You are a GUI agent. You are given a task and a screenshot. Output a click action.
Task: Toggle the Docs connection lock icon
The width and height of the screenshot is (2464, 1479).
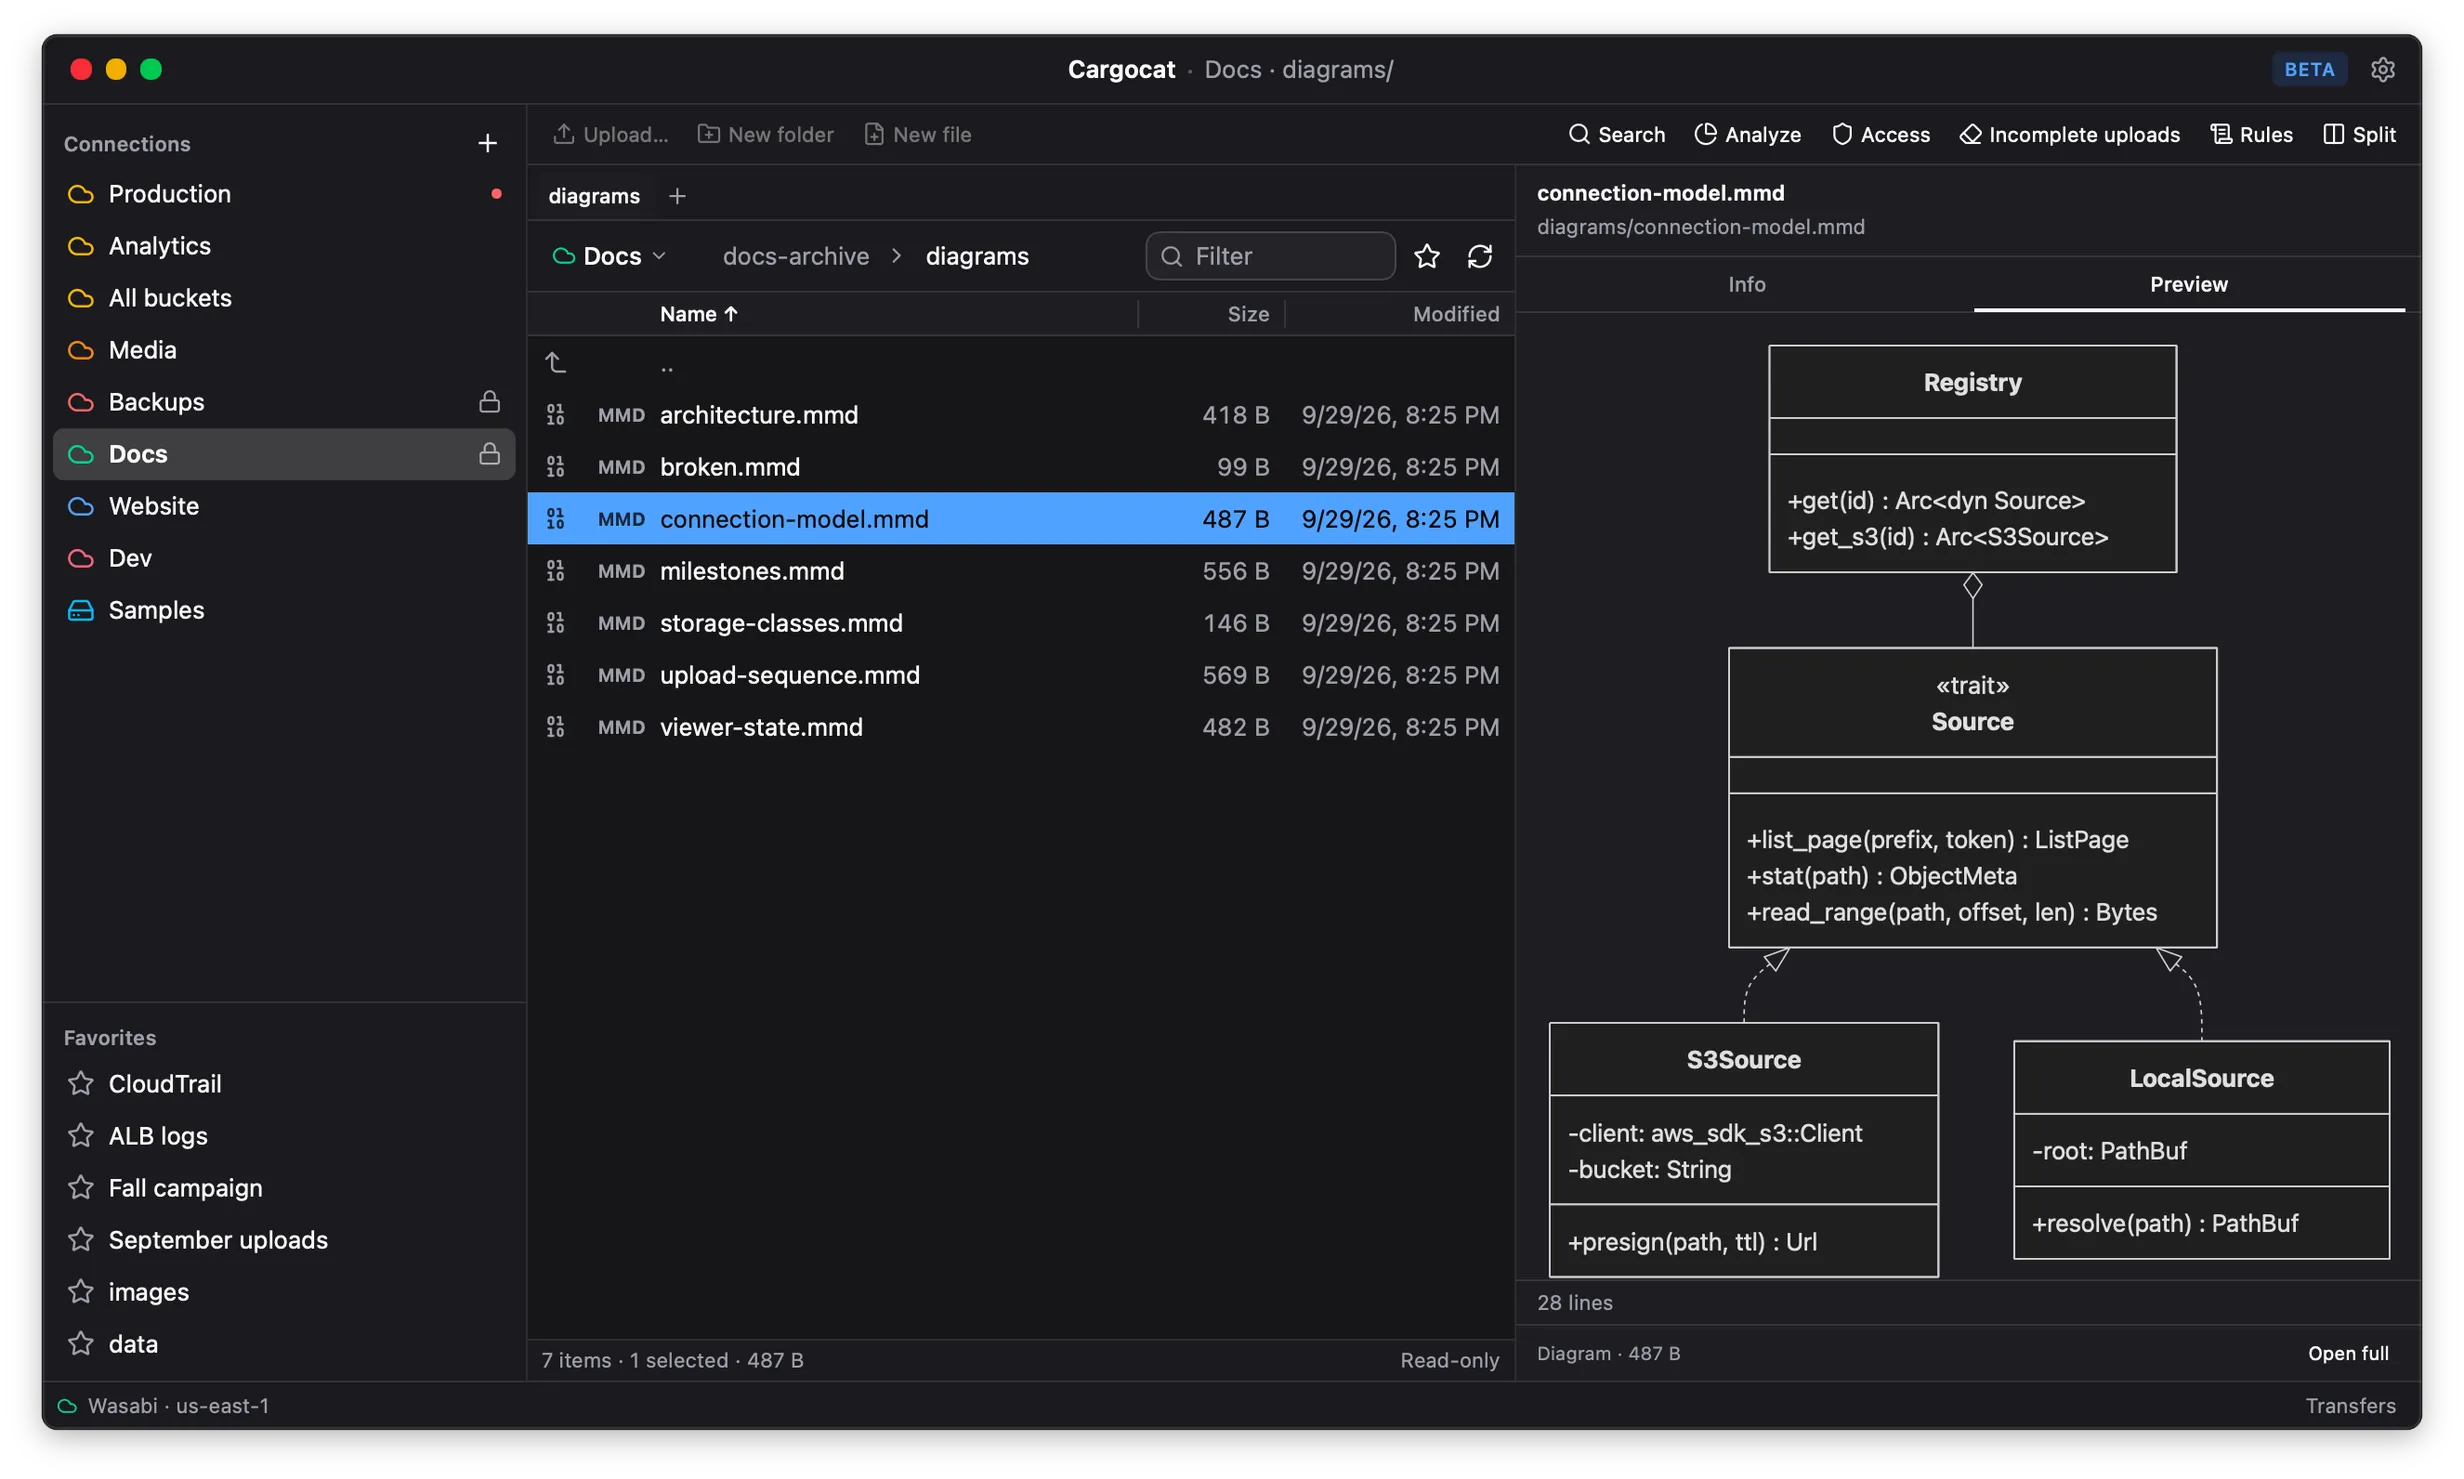click(489, 454)
